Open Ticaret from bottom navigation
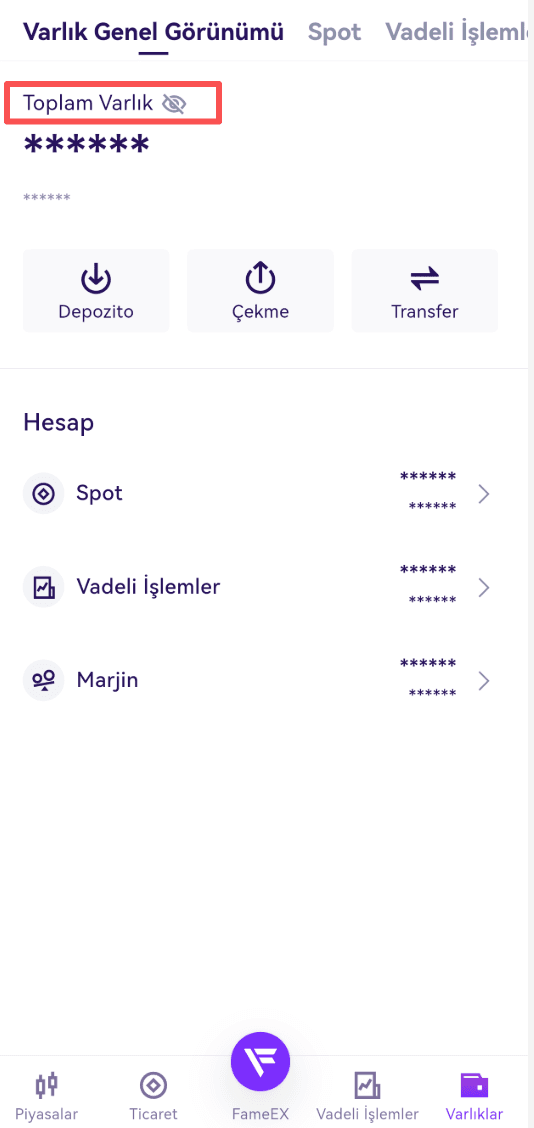 click(153, 1096)
